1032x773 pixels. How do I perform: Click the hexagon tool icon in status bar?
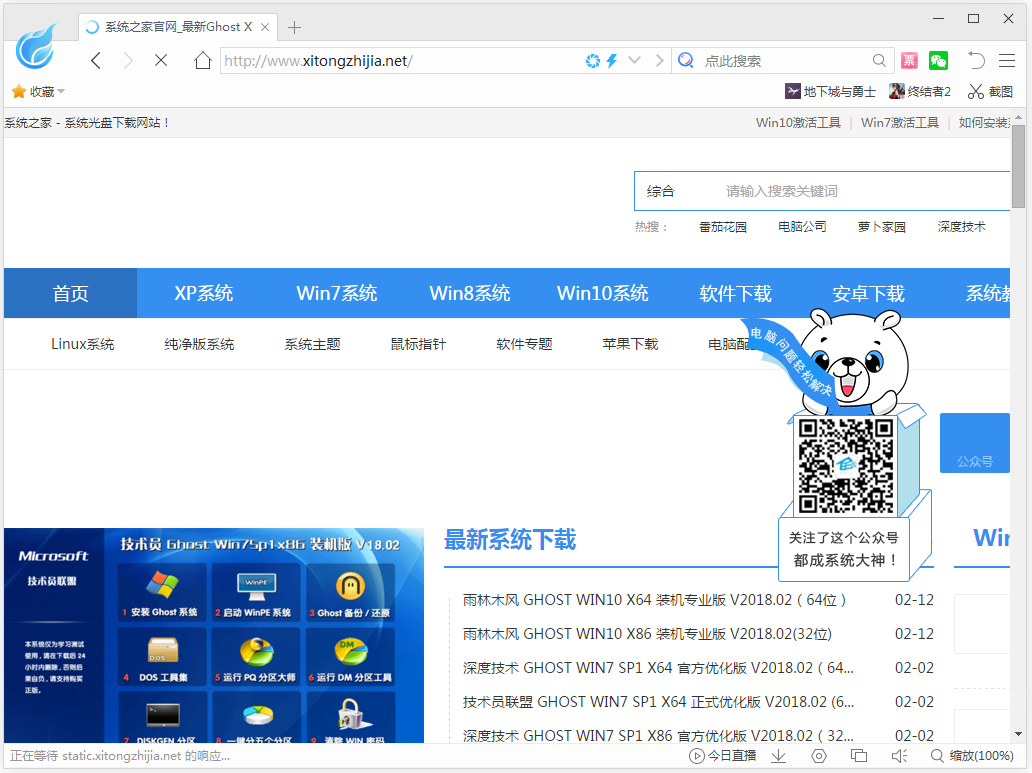pos(819,756)
